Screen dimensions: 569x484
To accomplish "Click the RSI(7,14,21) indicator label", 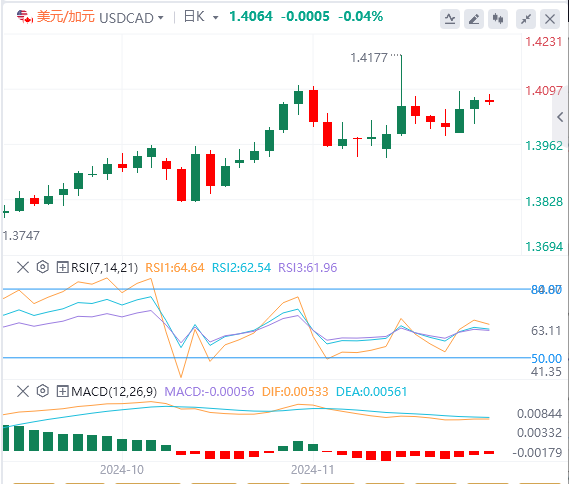I will [105, 268].
